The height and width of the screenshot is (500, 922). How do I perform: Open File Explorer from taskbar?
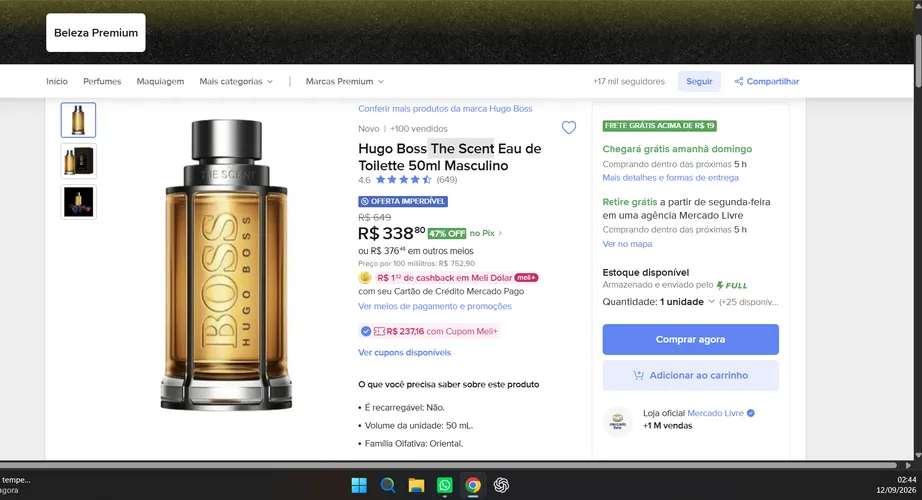(x=416, y=485)
